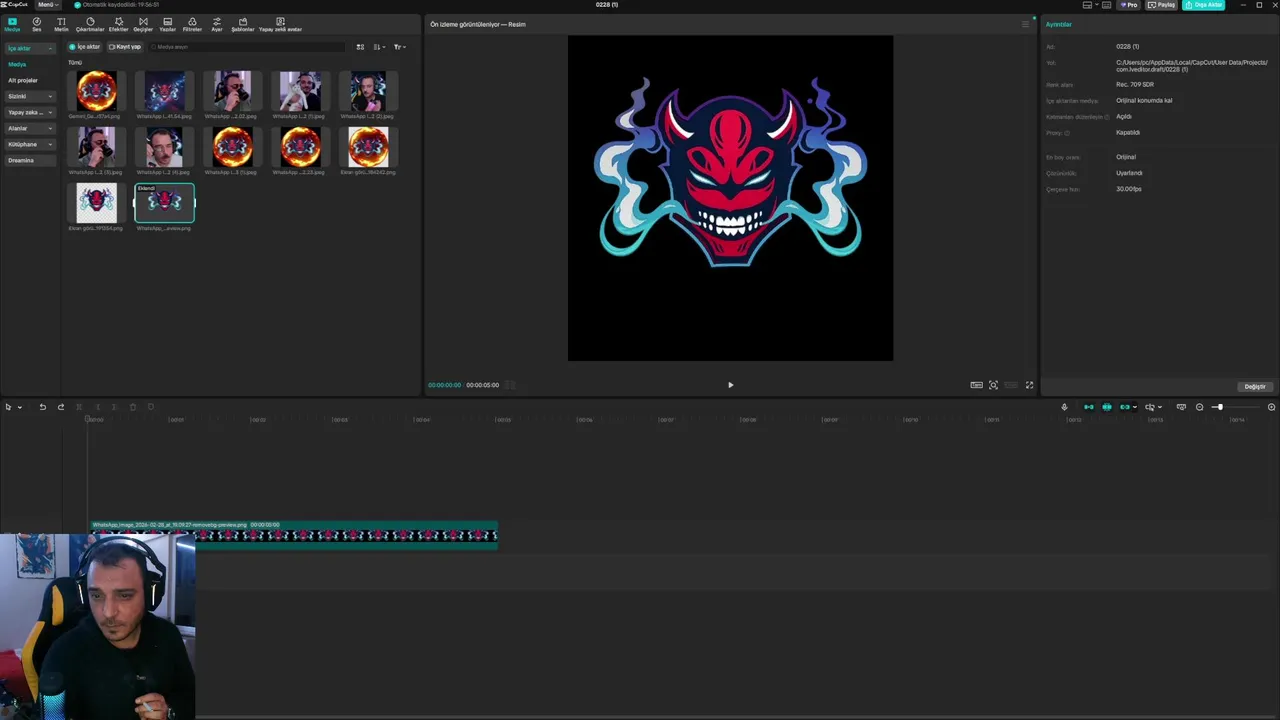
Task: Expand the Yapay zeka sidebar section
Action: [x=29, y=112]
